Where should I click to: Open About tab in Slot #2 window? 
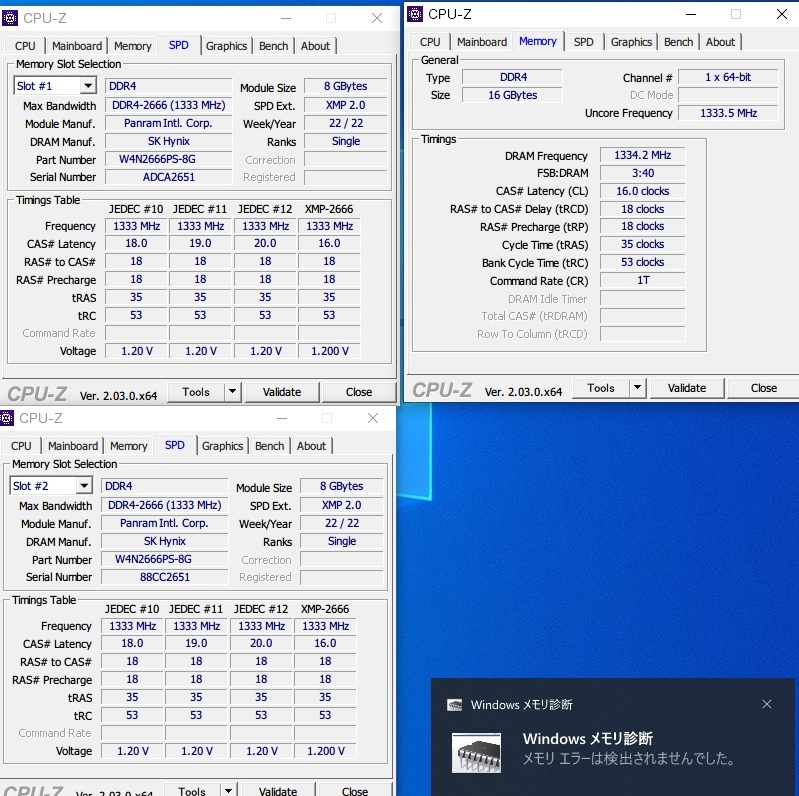tap(311, 446)
